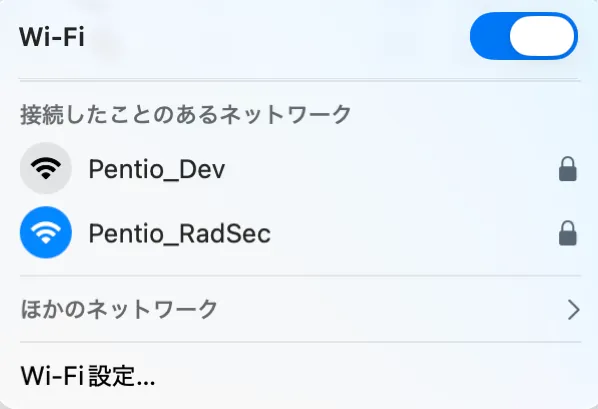
Task: Click the three dots after Wi-Fi設定
Action: [x=145, y=383]
